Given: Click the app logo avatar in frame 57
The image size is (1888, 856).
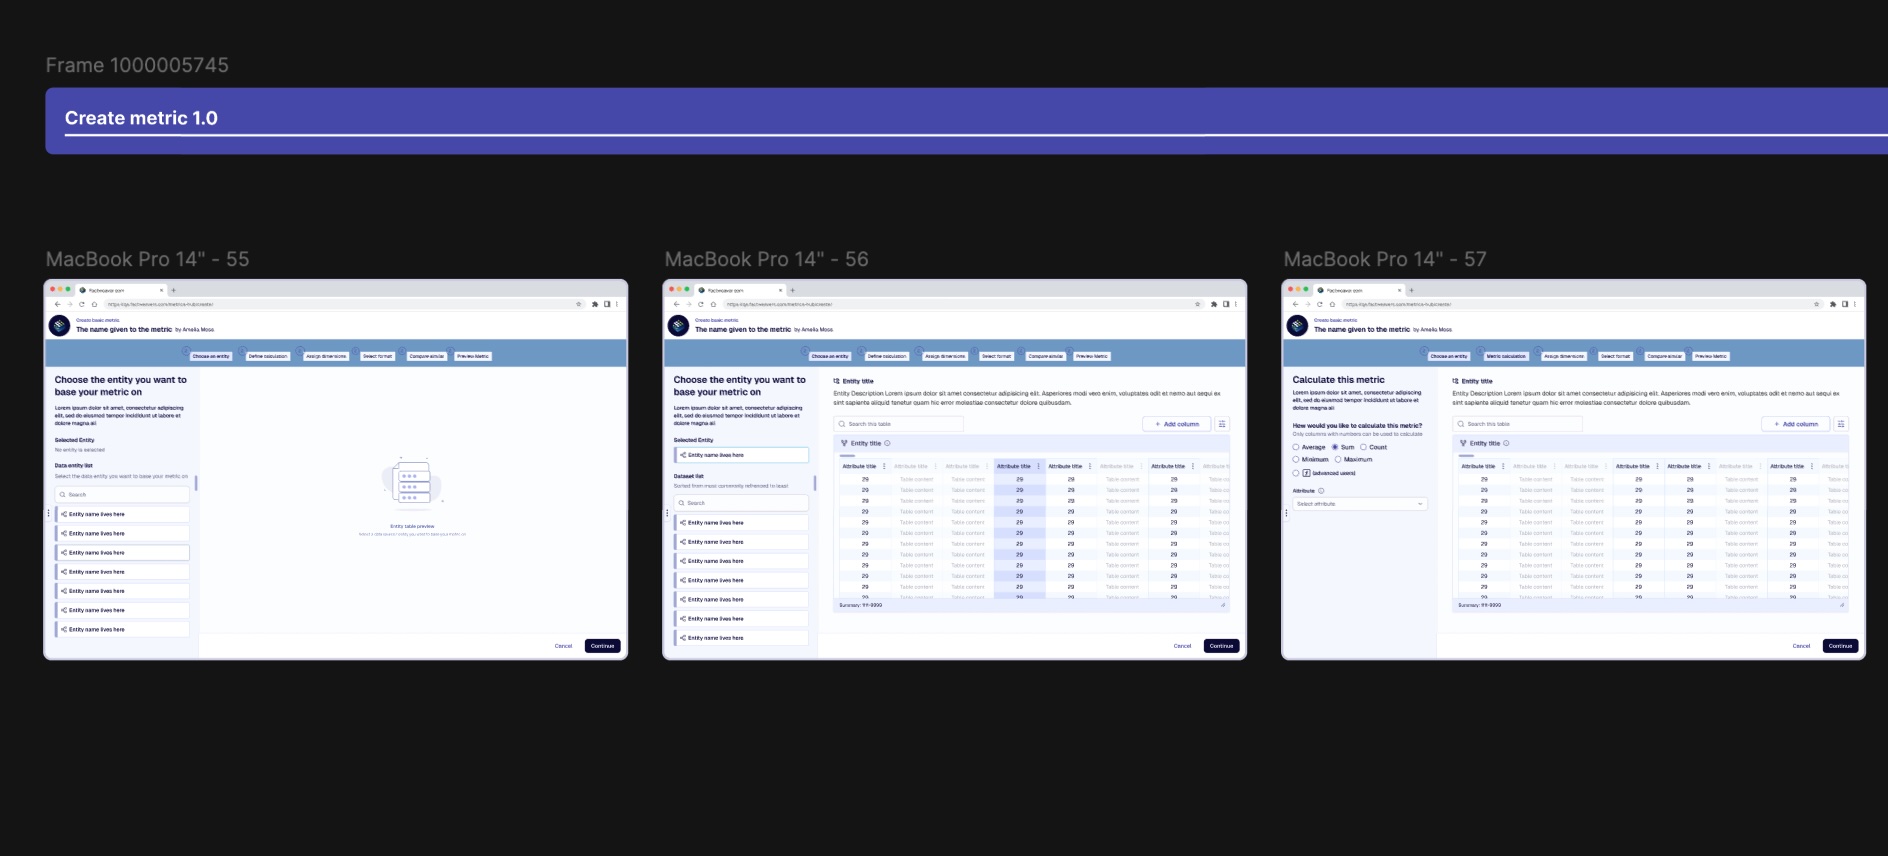Looking at the screenshot, I should [1297, 326].
